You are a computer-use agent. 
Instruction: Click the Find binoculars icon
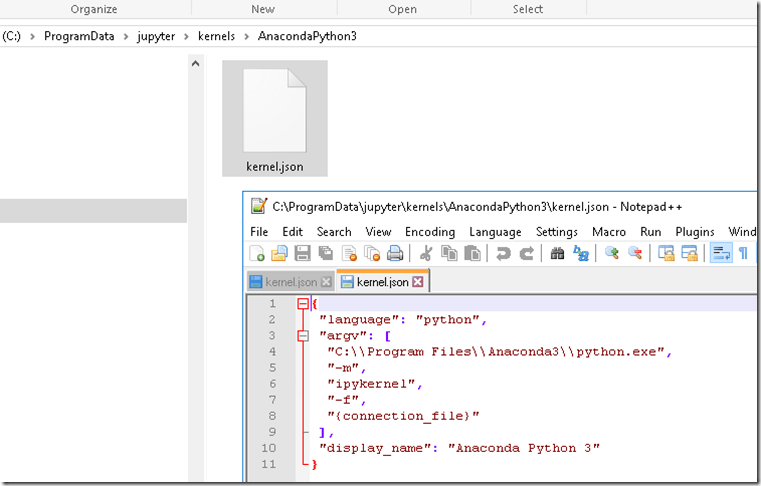pyautogui.click(x=558, y=254)
